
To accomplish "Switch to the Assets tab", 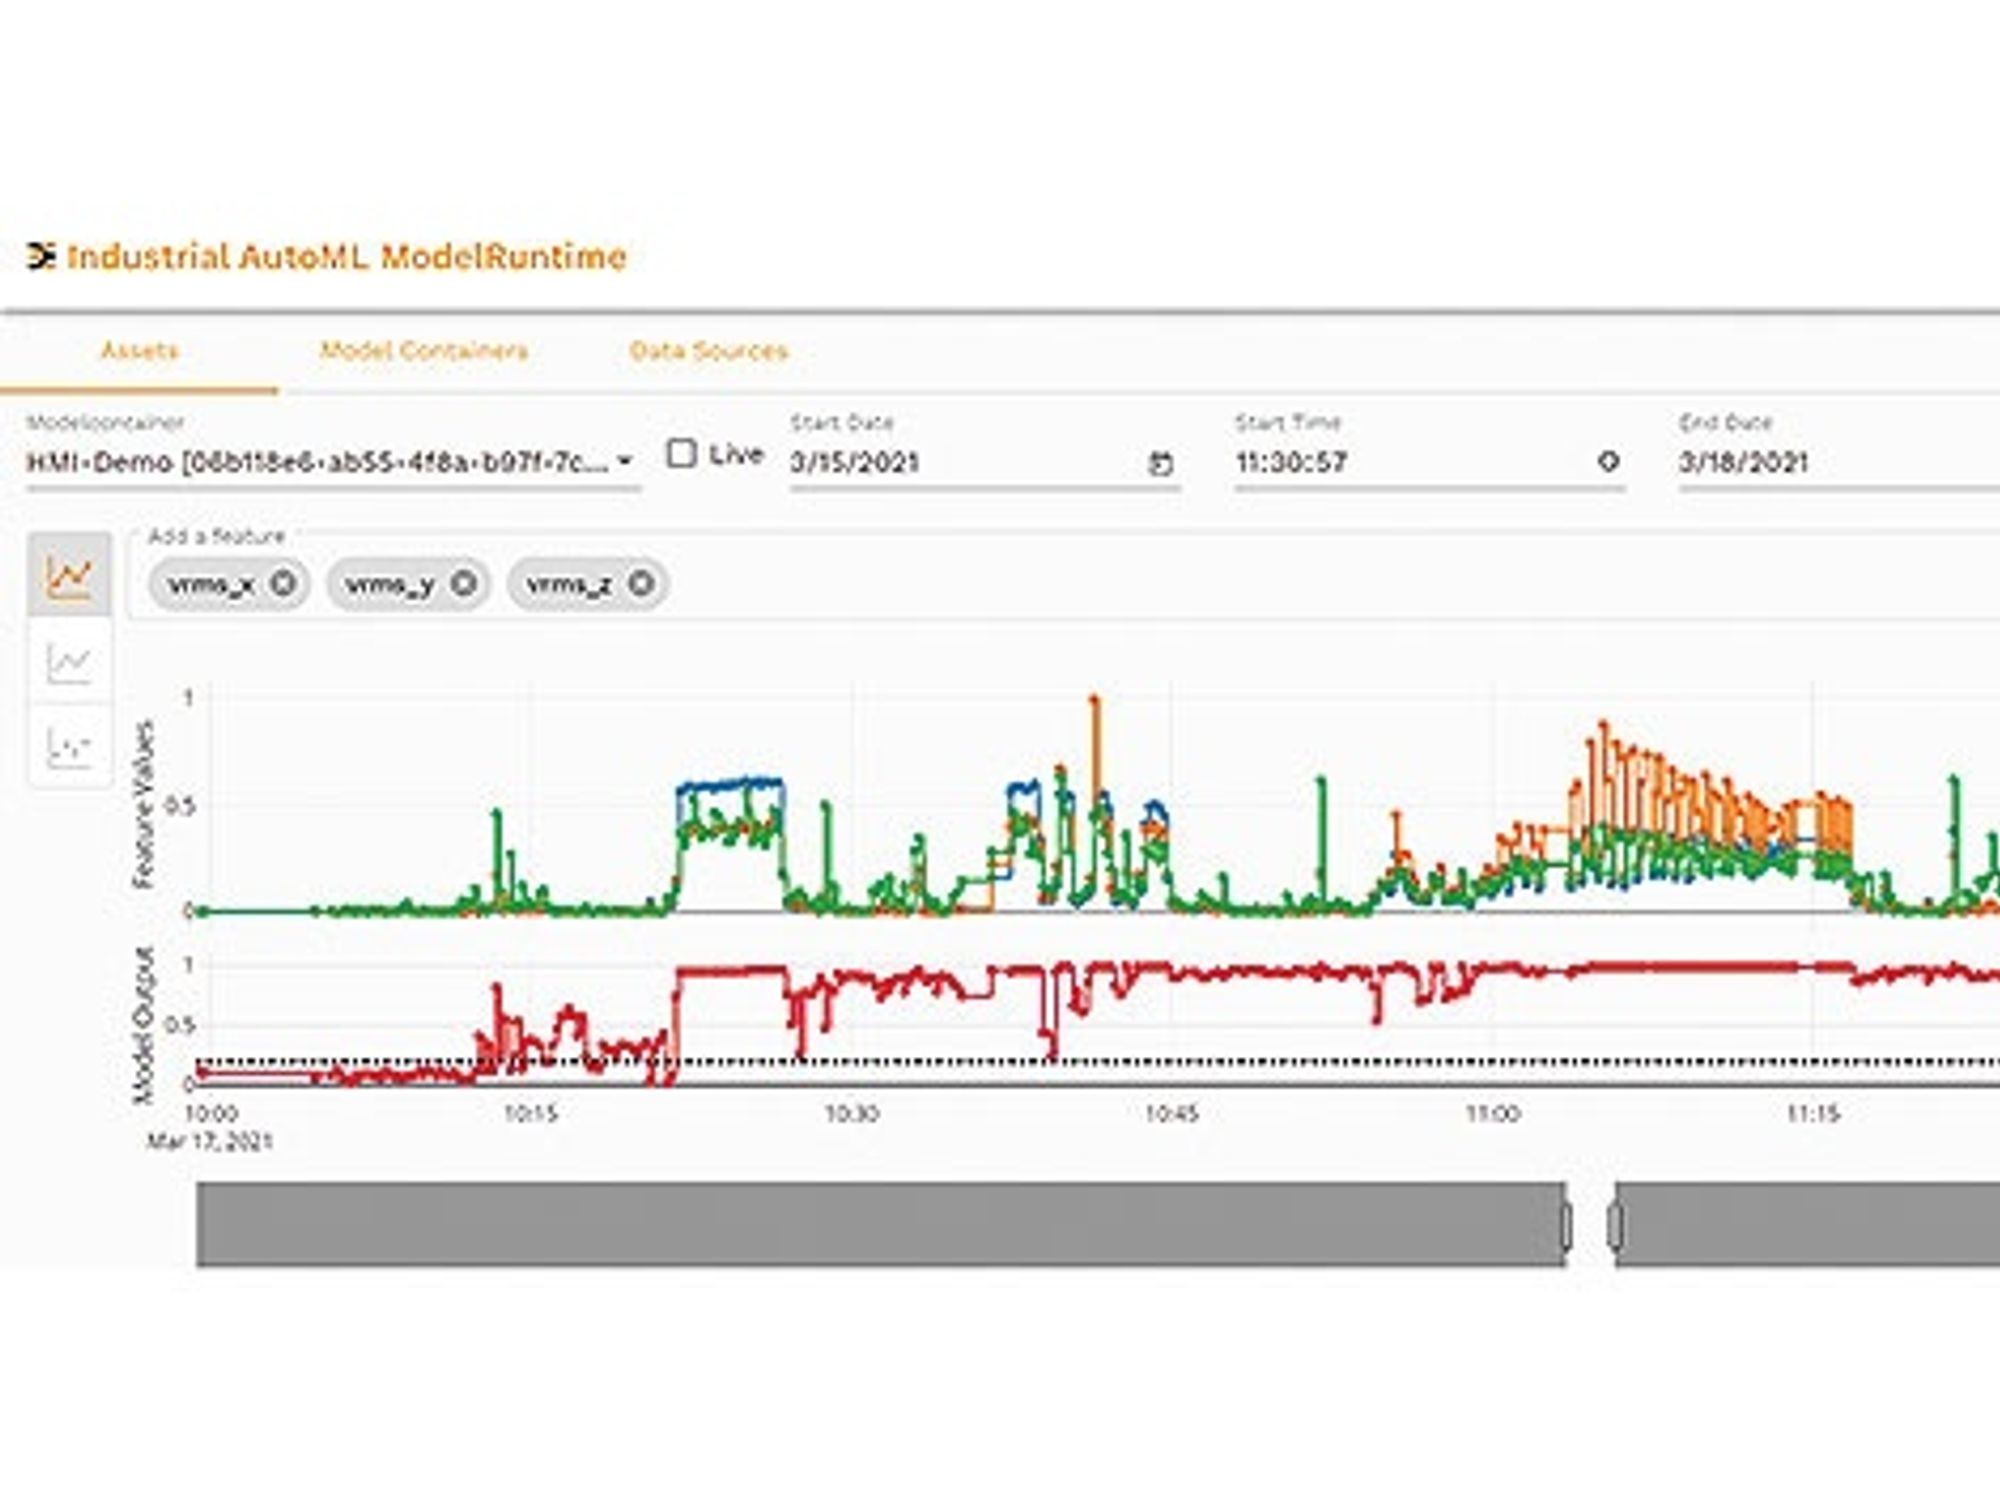I will 139,351.
